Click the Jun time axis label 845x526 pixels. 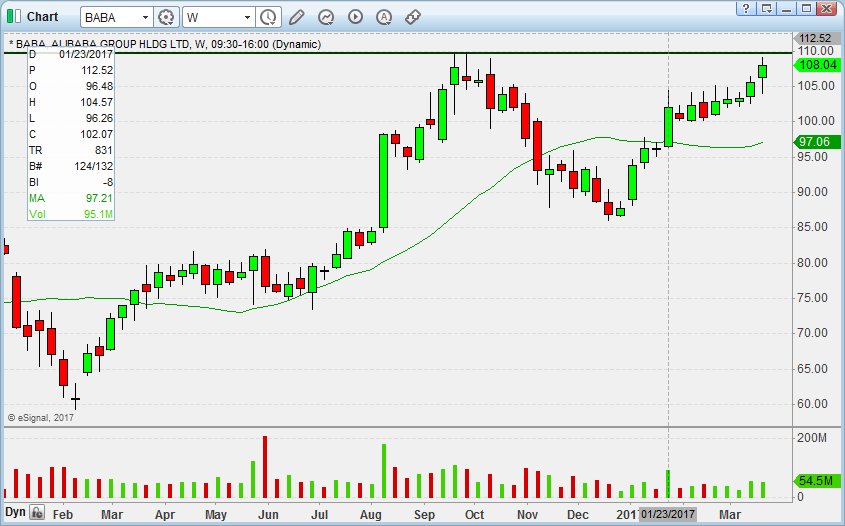268,514
